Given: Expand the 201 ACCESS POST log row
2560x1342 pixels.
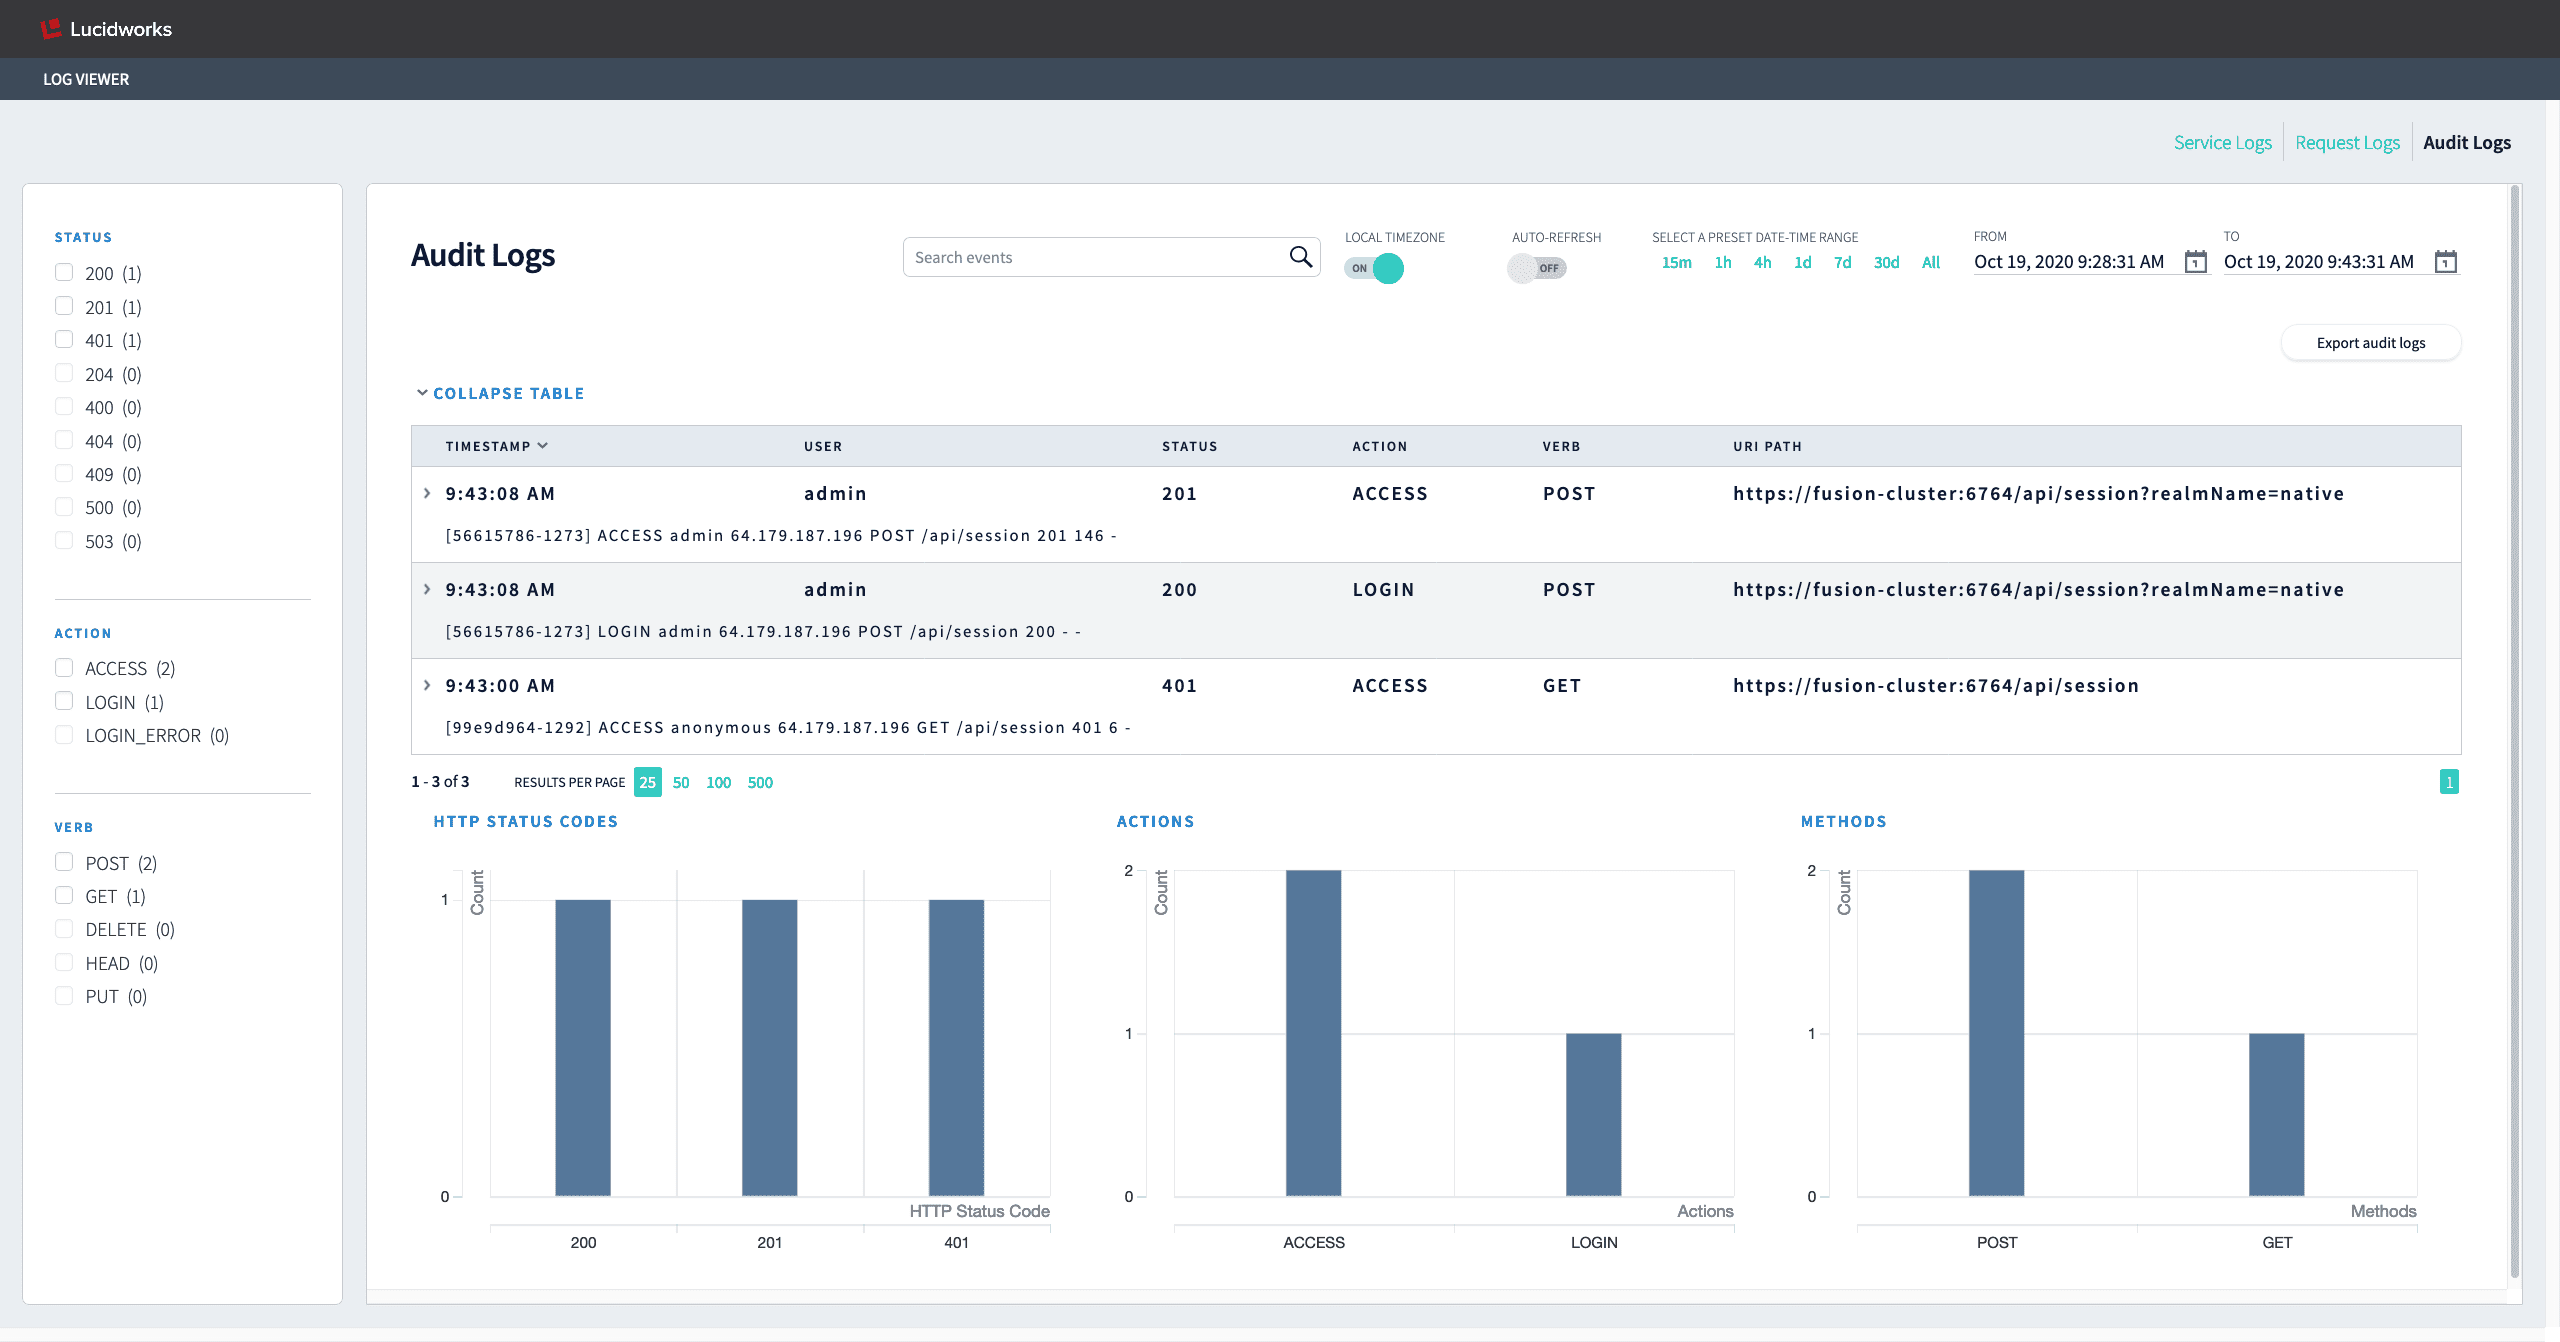Looking at the screenshot, I should click(x=427, y=493).
